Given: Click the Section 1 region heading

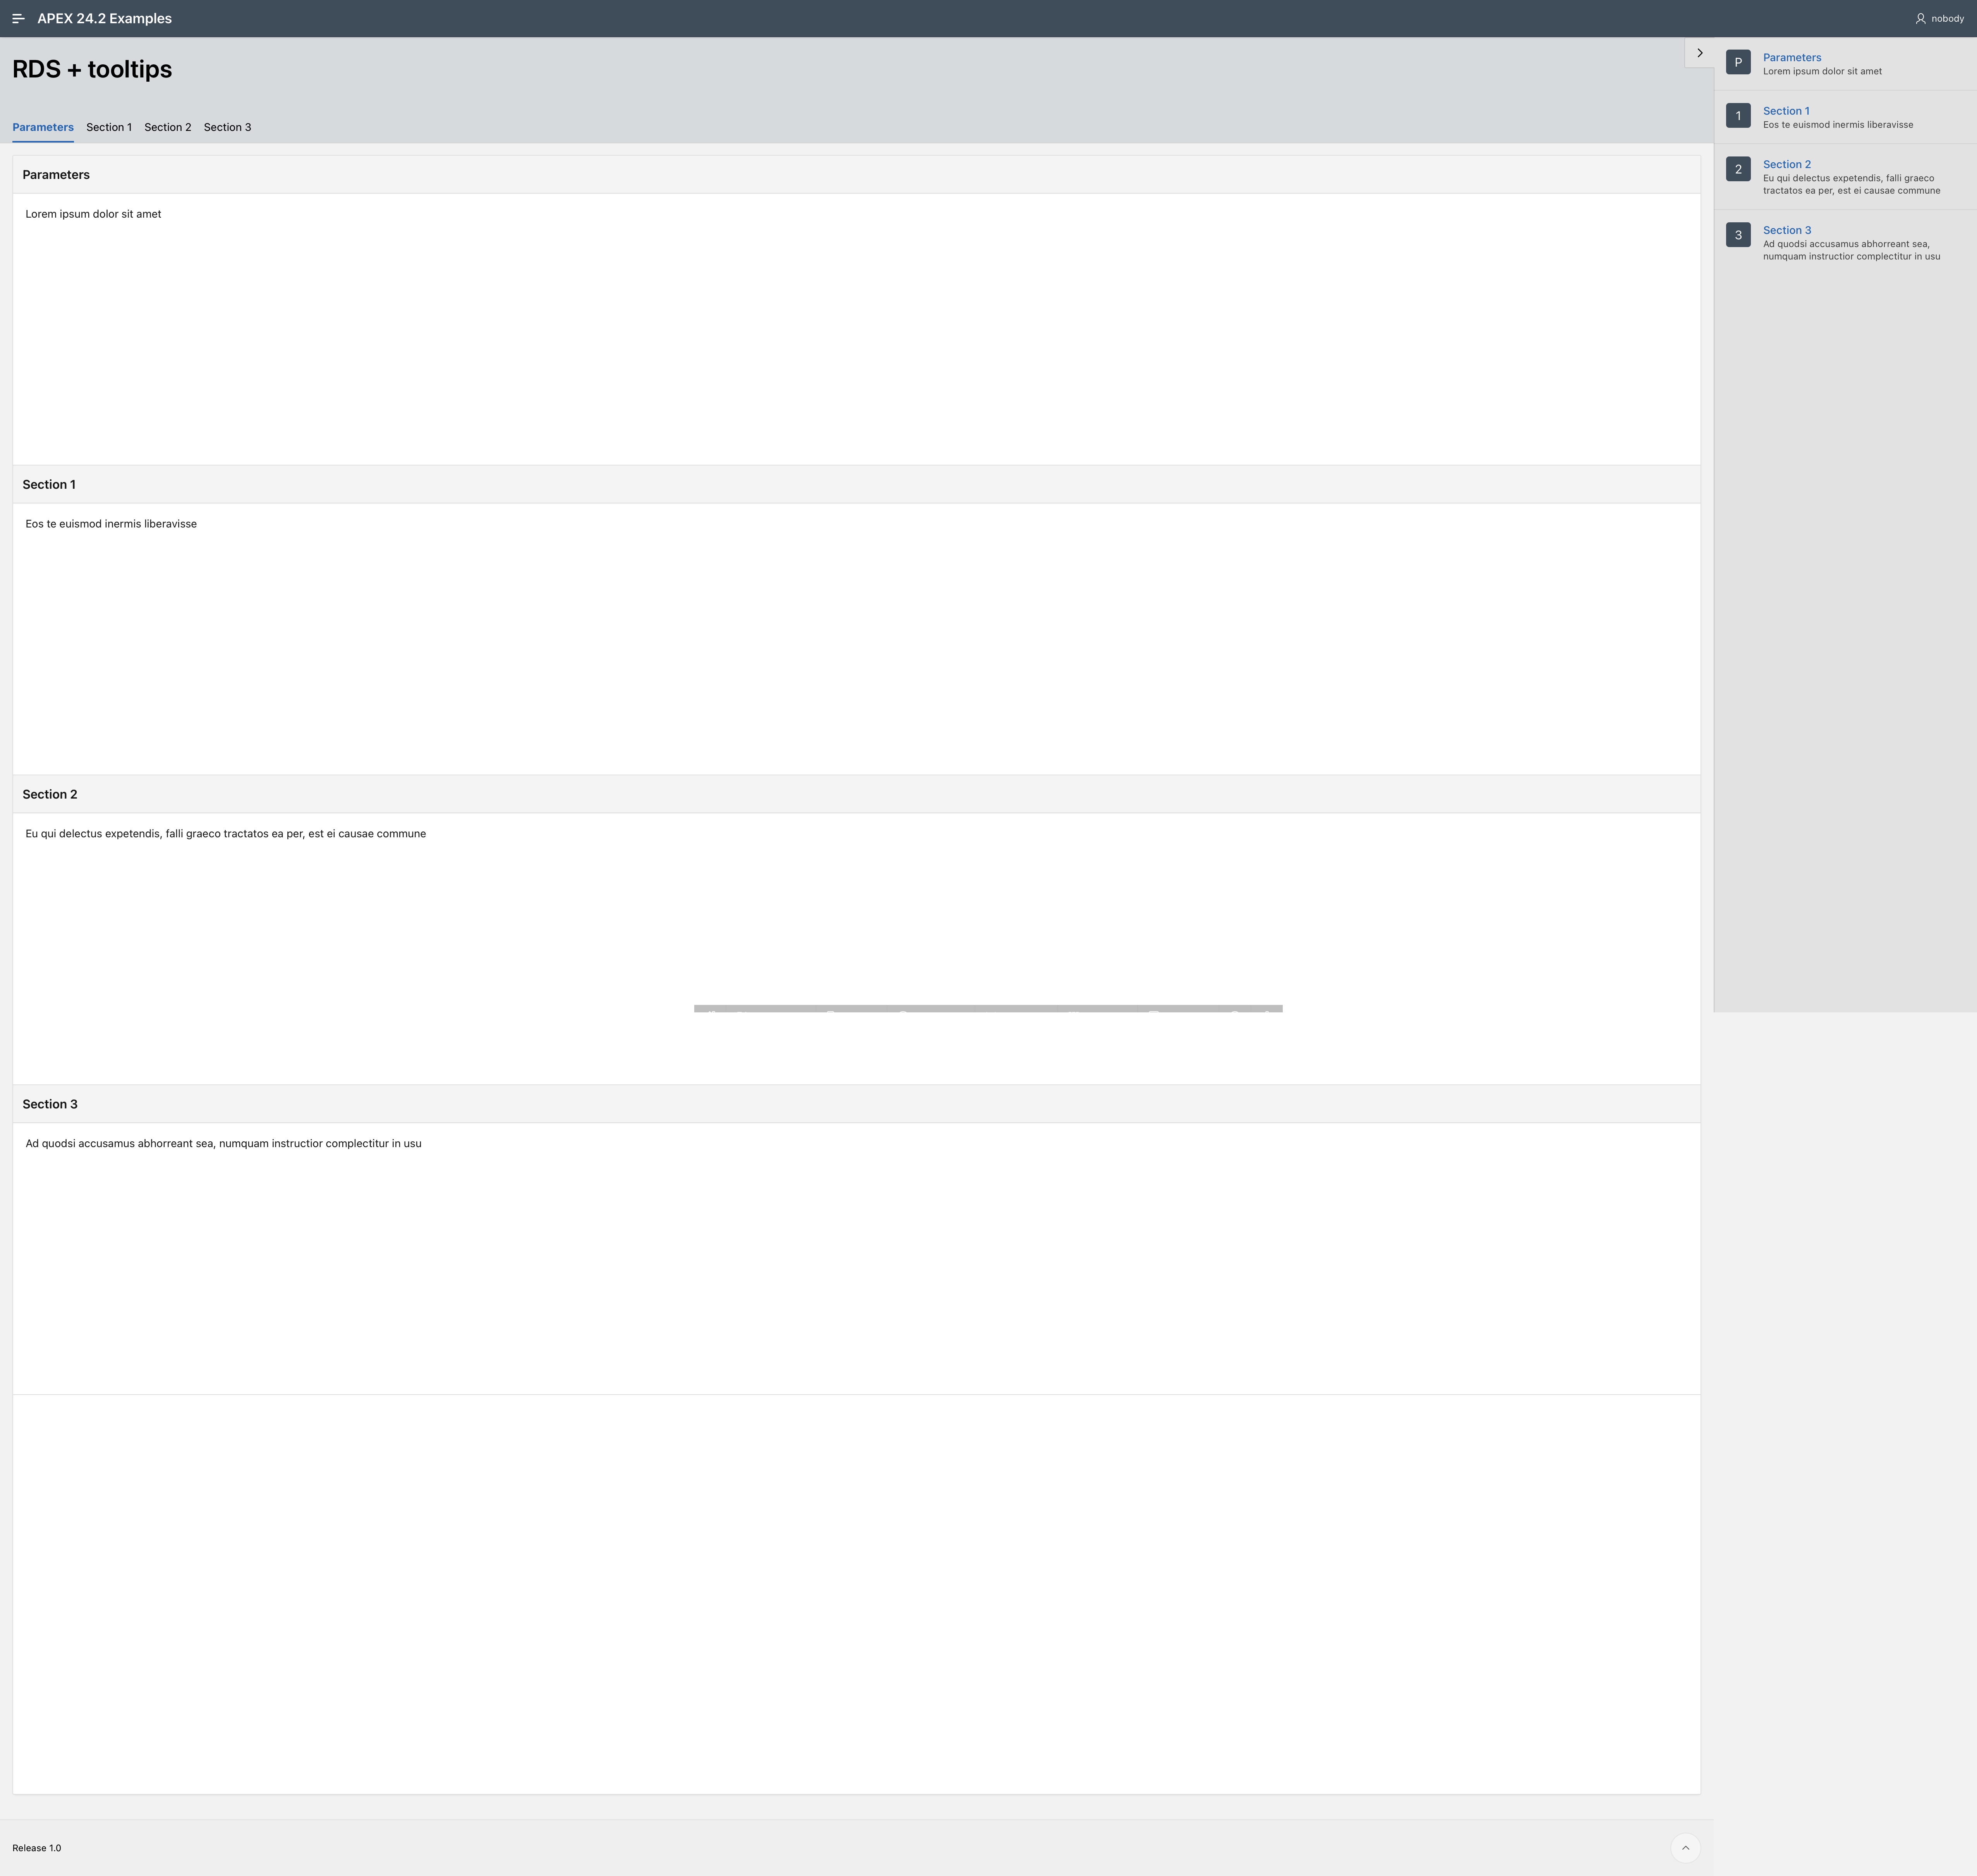Looking at the screenshot, I should 49,485.
